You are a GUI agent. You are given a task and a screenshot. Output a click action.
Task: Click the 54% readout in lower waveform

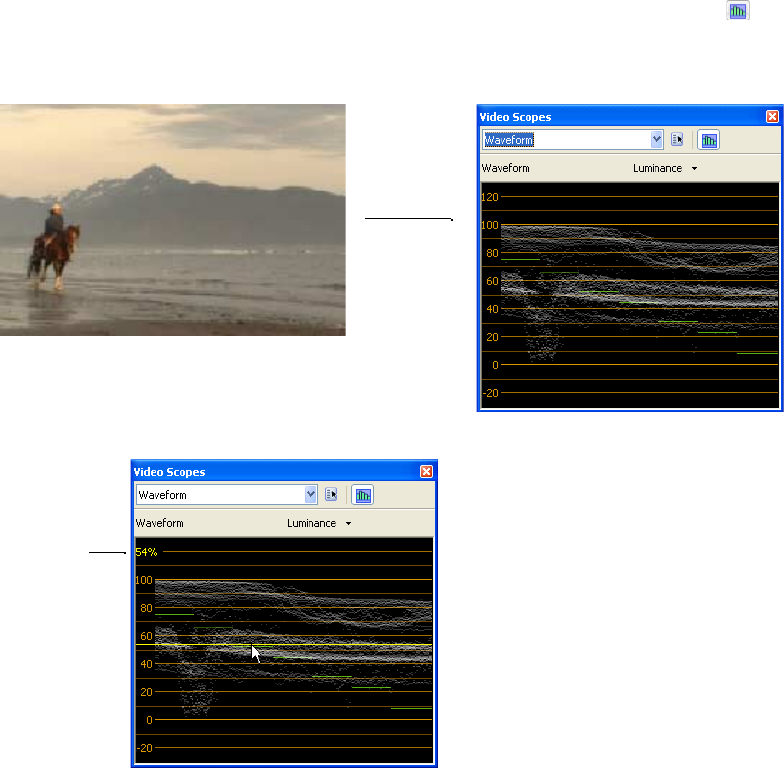tap(146, 552)
